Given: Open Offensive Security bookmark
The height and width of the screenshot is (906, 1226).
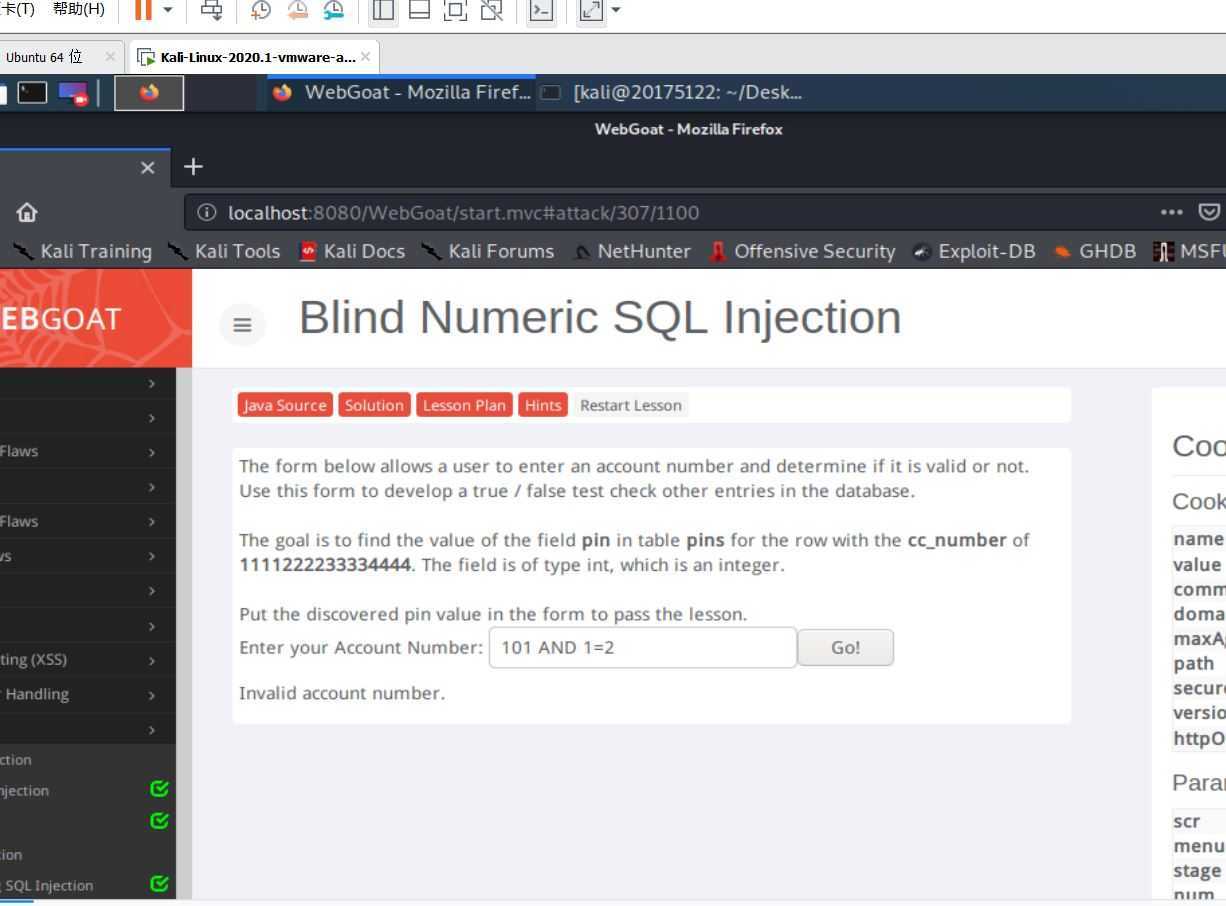Looking at the screenshot, I should point(801,251).
